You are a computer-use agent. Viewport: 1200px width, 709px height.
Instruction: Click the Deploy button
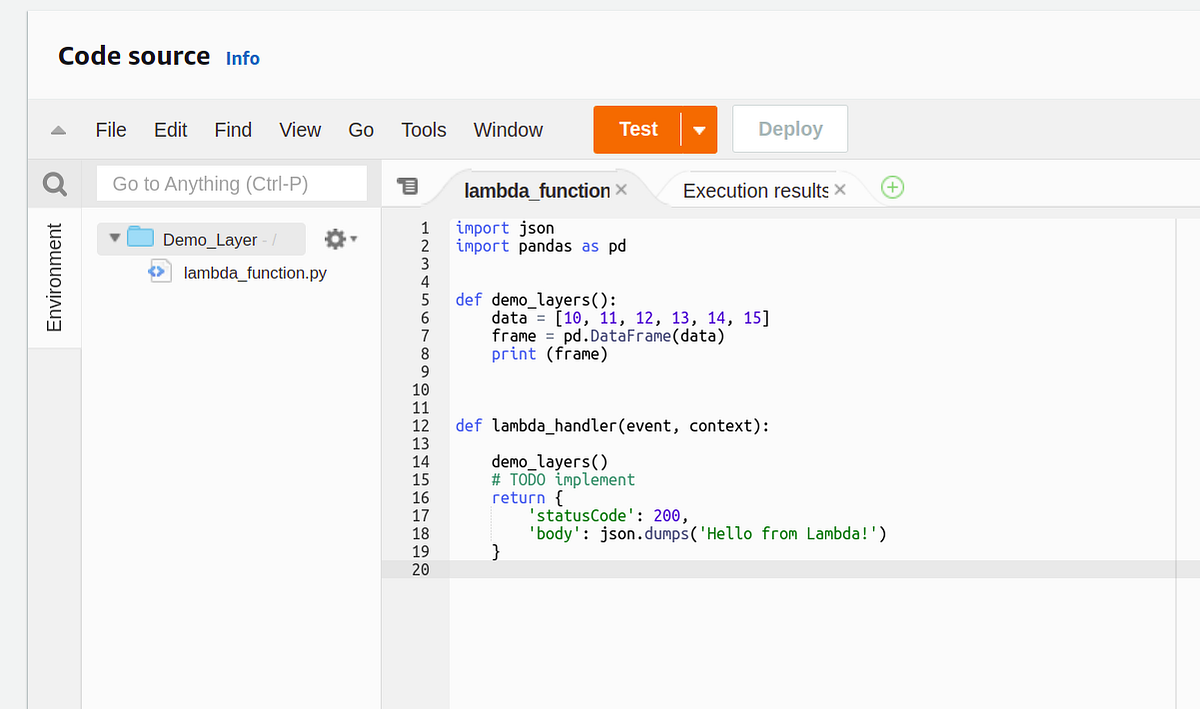pos(790,128)
